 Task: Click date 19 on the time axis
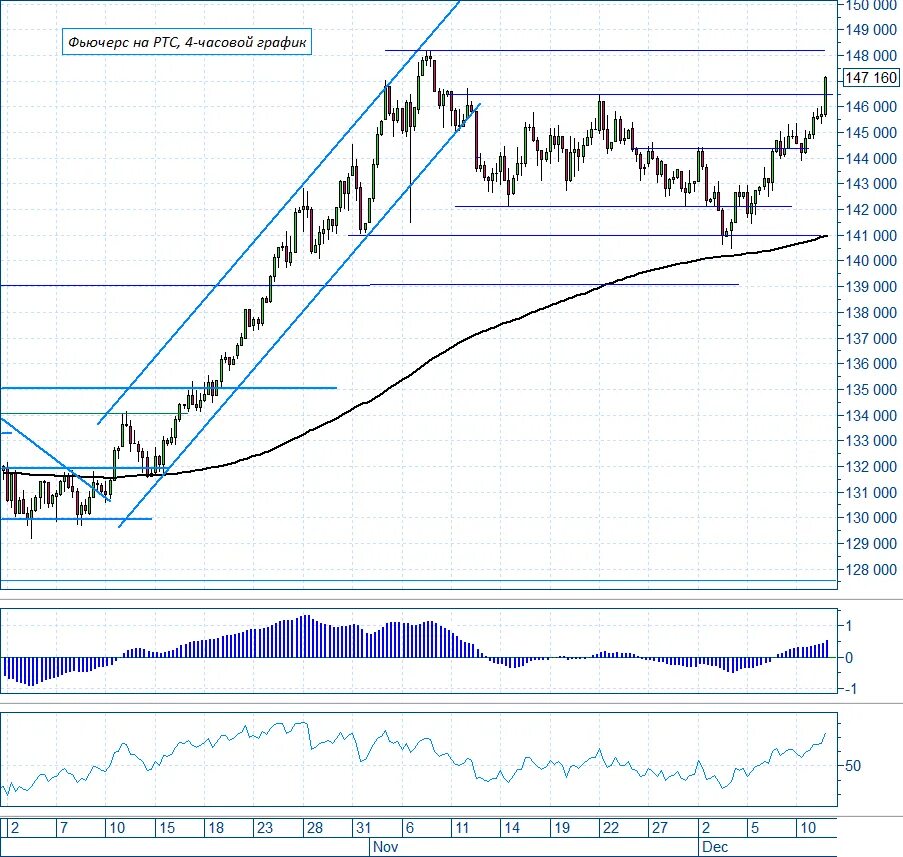tap(561, 828)
